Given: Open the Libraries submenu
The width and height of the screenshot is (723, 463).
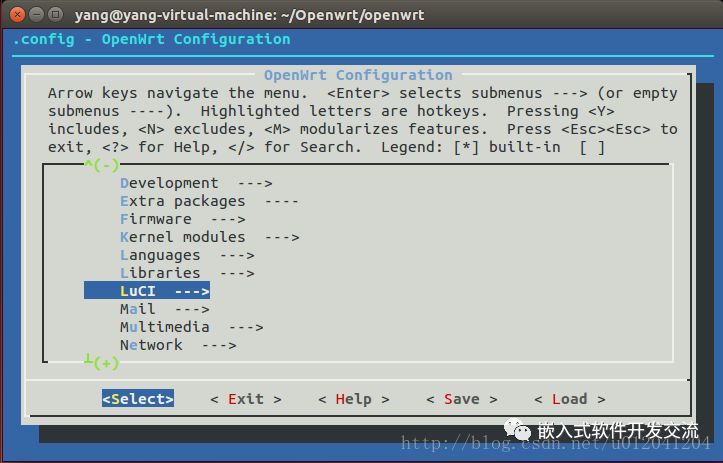Looking at the screenshot, I should pyautogui.click(x=187, y=273).
